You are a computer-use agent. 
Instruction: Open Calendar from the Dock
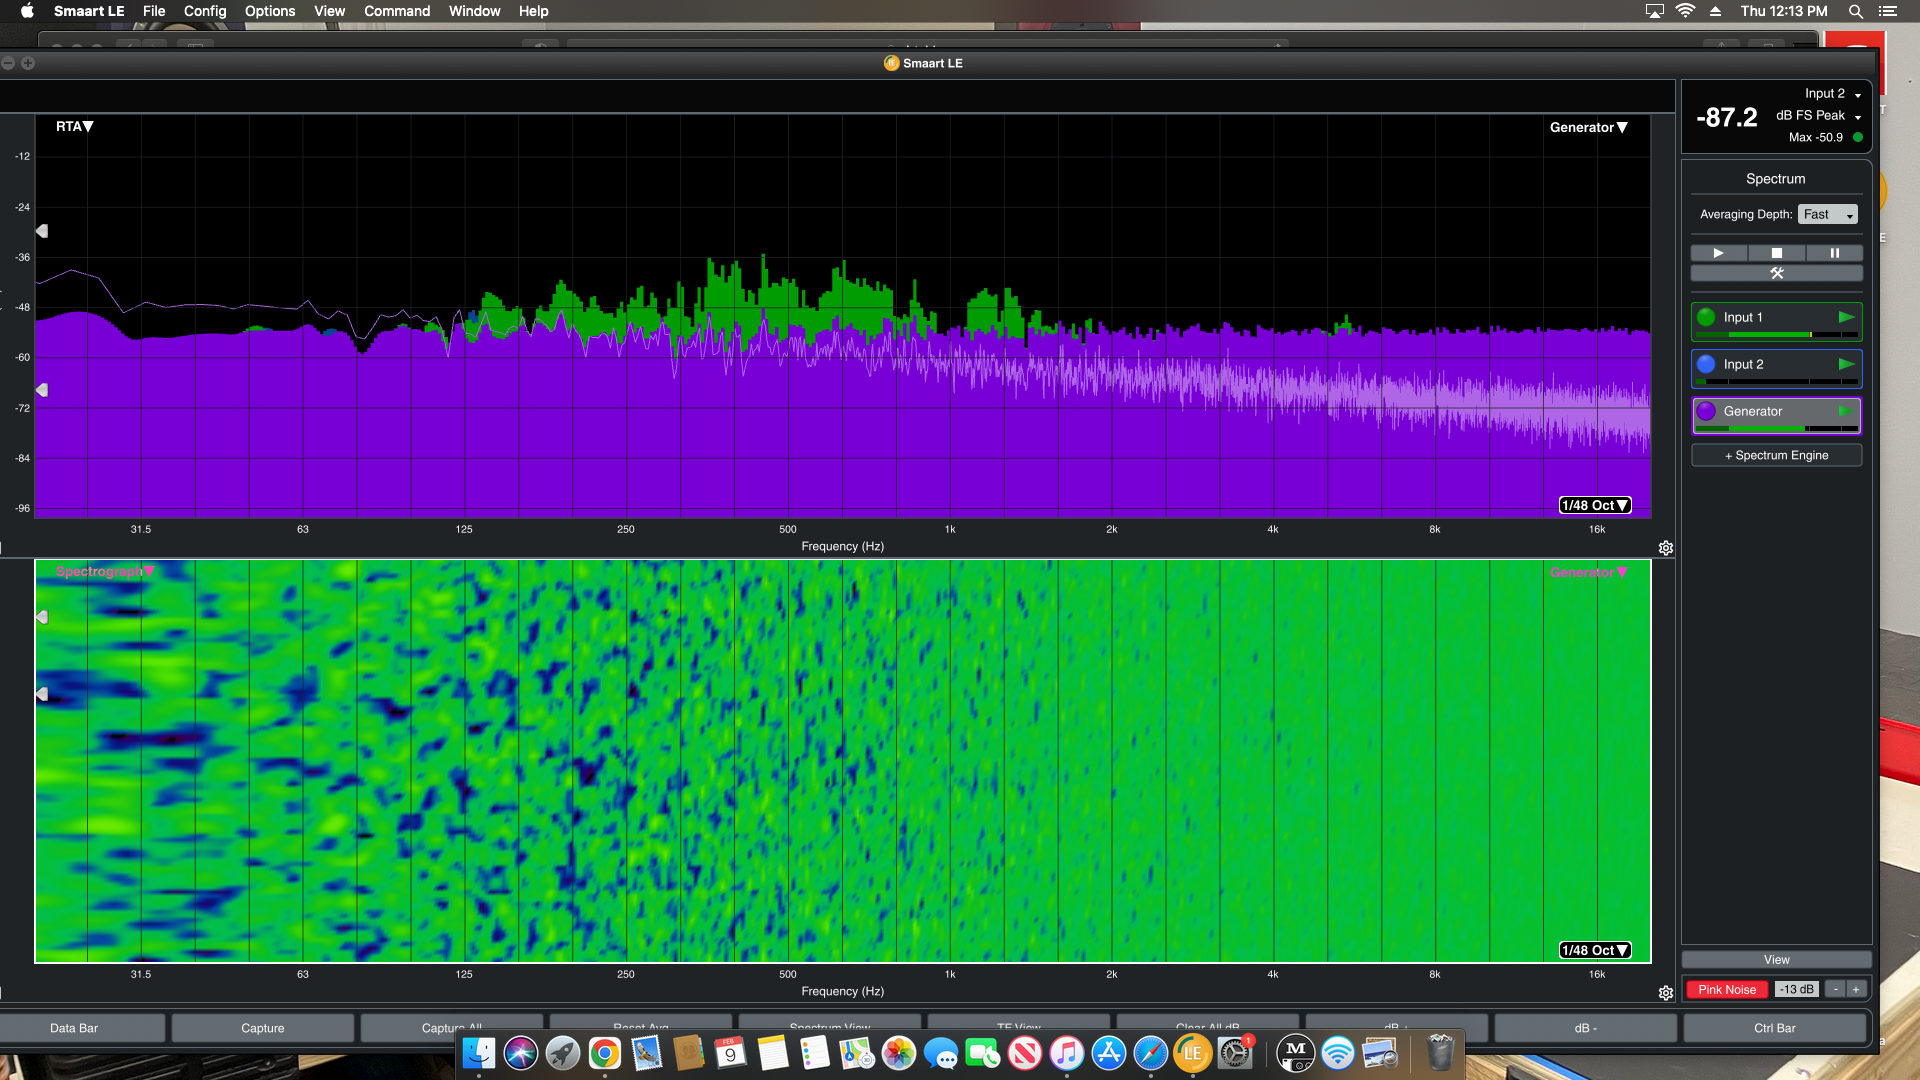coord(731,1052)
